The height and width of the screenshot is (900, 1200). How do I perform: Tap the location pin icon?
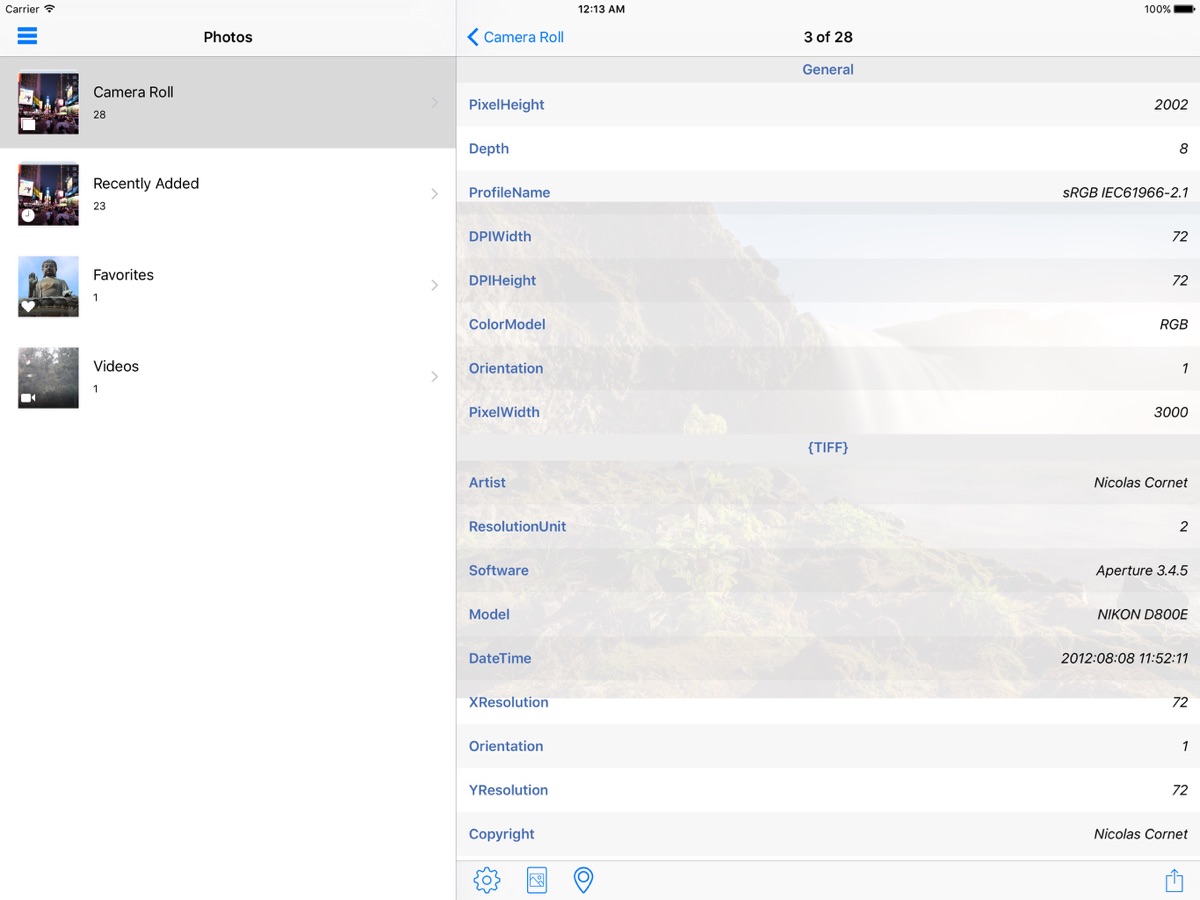pyautogui.click(x=583, y=880)
